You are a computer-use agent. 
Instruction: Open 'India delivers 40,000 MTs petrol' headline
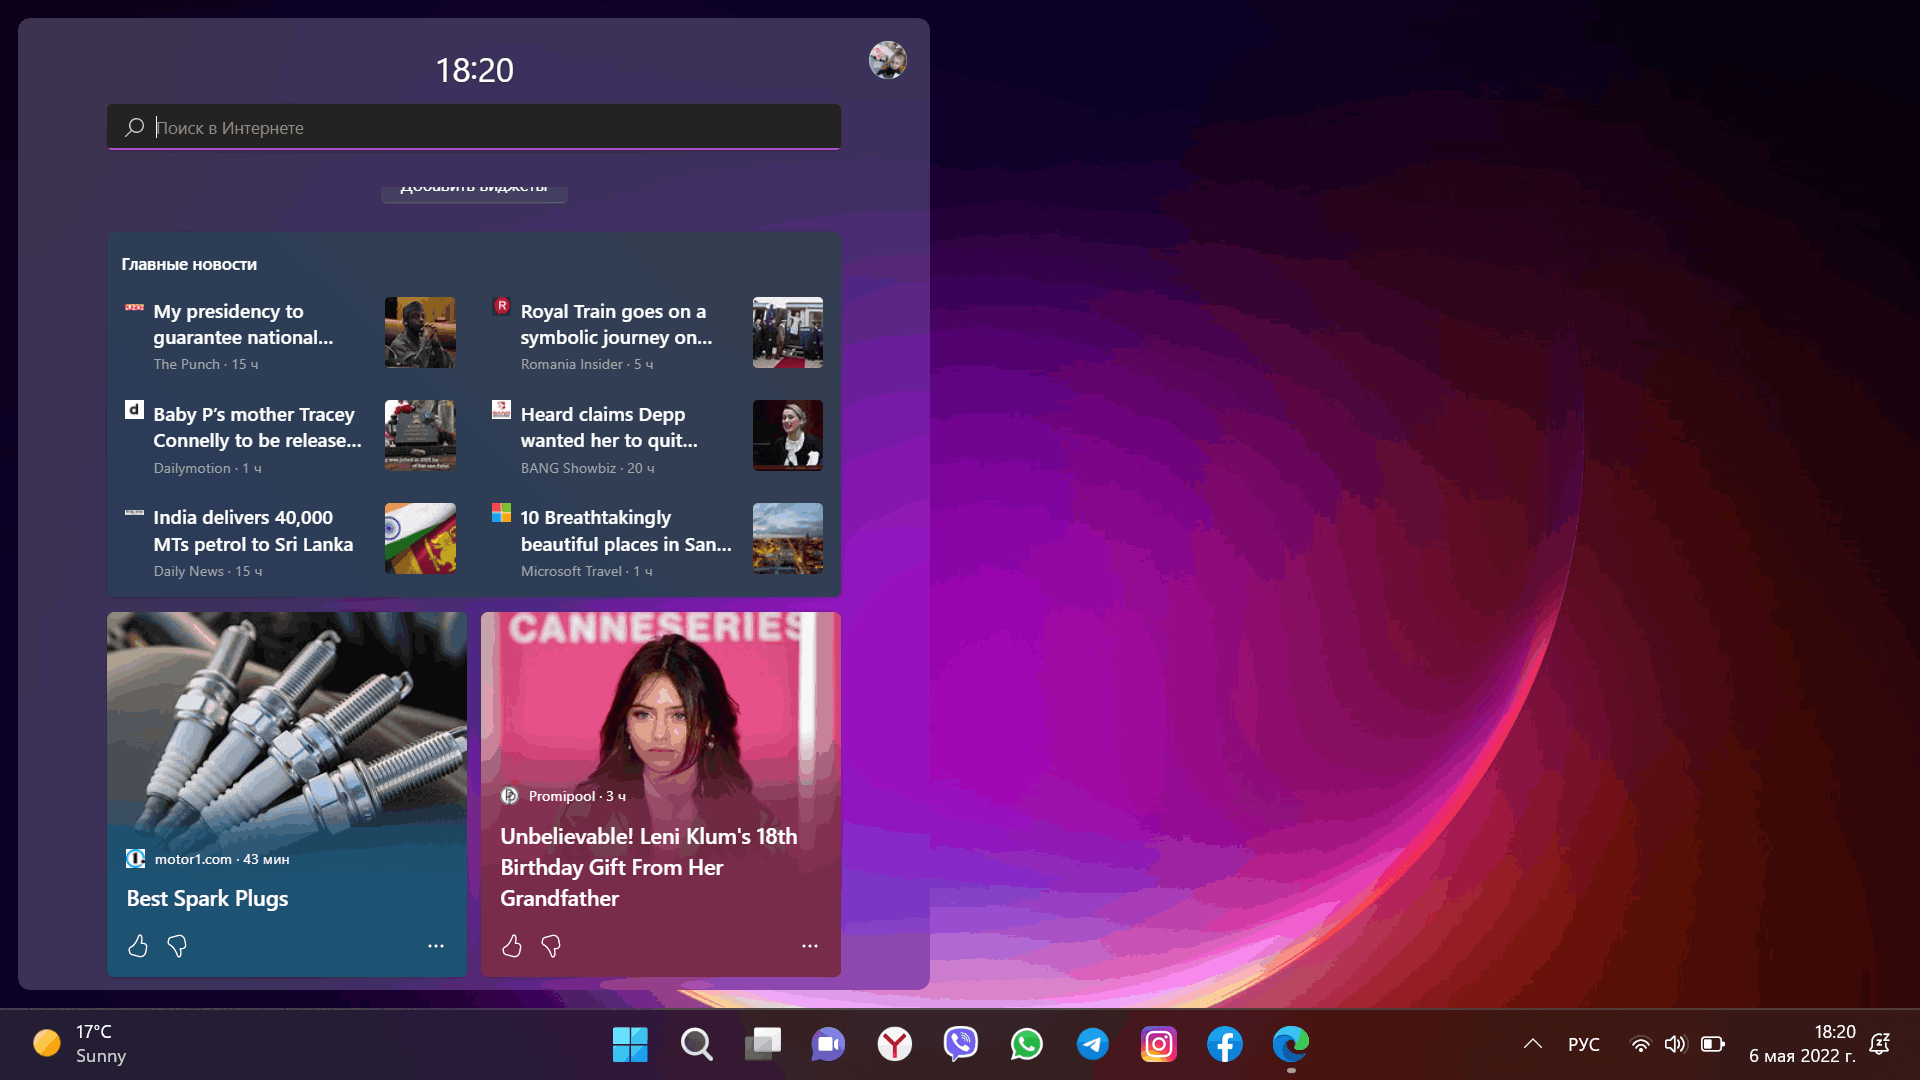(253, 531)
